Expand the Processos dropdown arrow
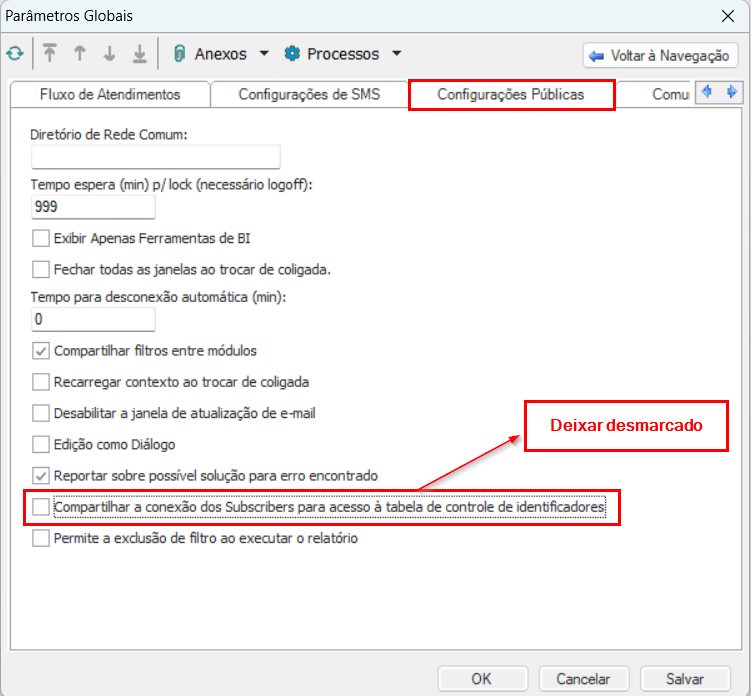This screenshot has width=751, height=696. point(397,53)
